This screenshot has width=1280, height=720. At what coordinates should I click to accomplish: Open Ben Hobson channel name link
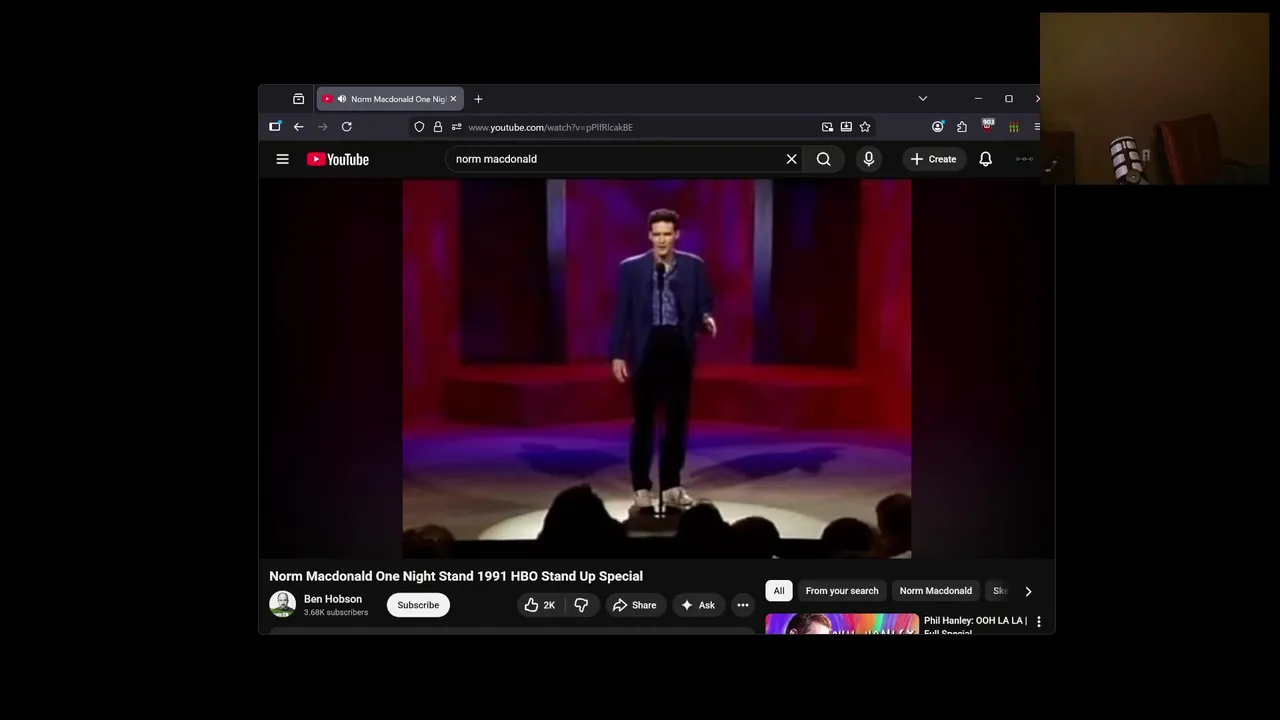tap(333, 599)
